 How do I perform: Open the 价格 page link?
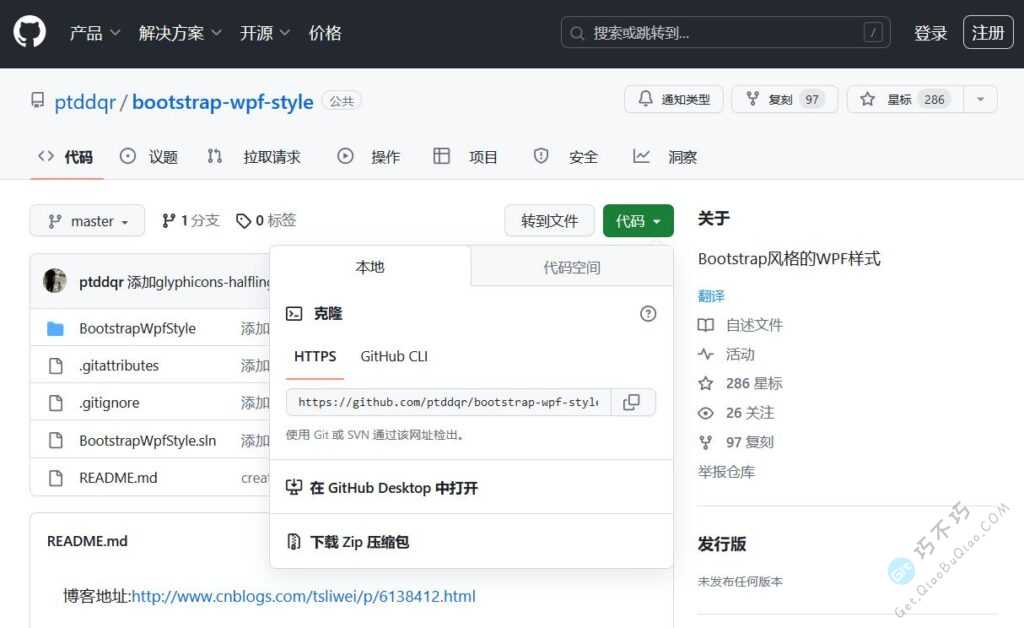[x=325, y=33]
